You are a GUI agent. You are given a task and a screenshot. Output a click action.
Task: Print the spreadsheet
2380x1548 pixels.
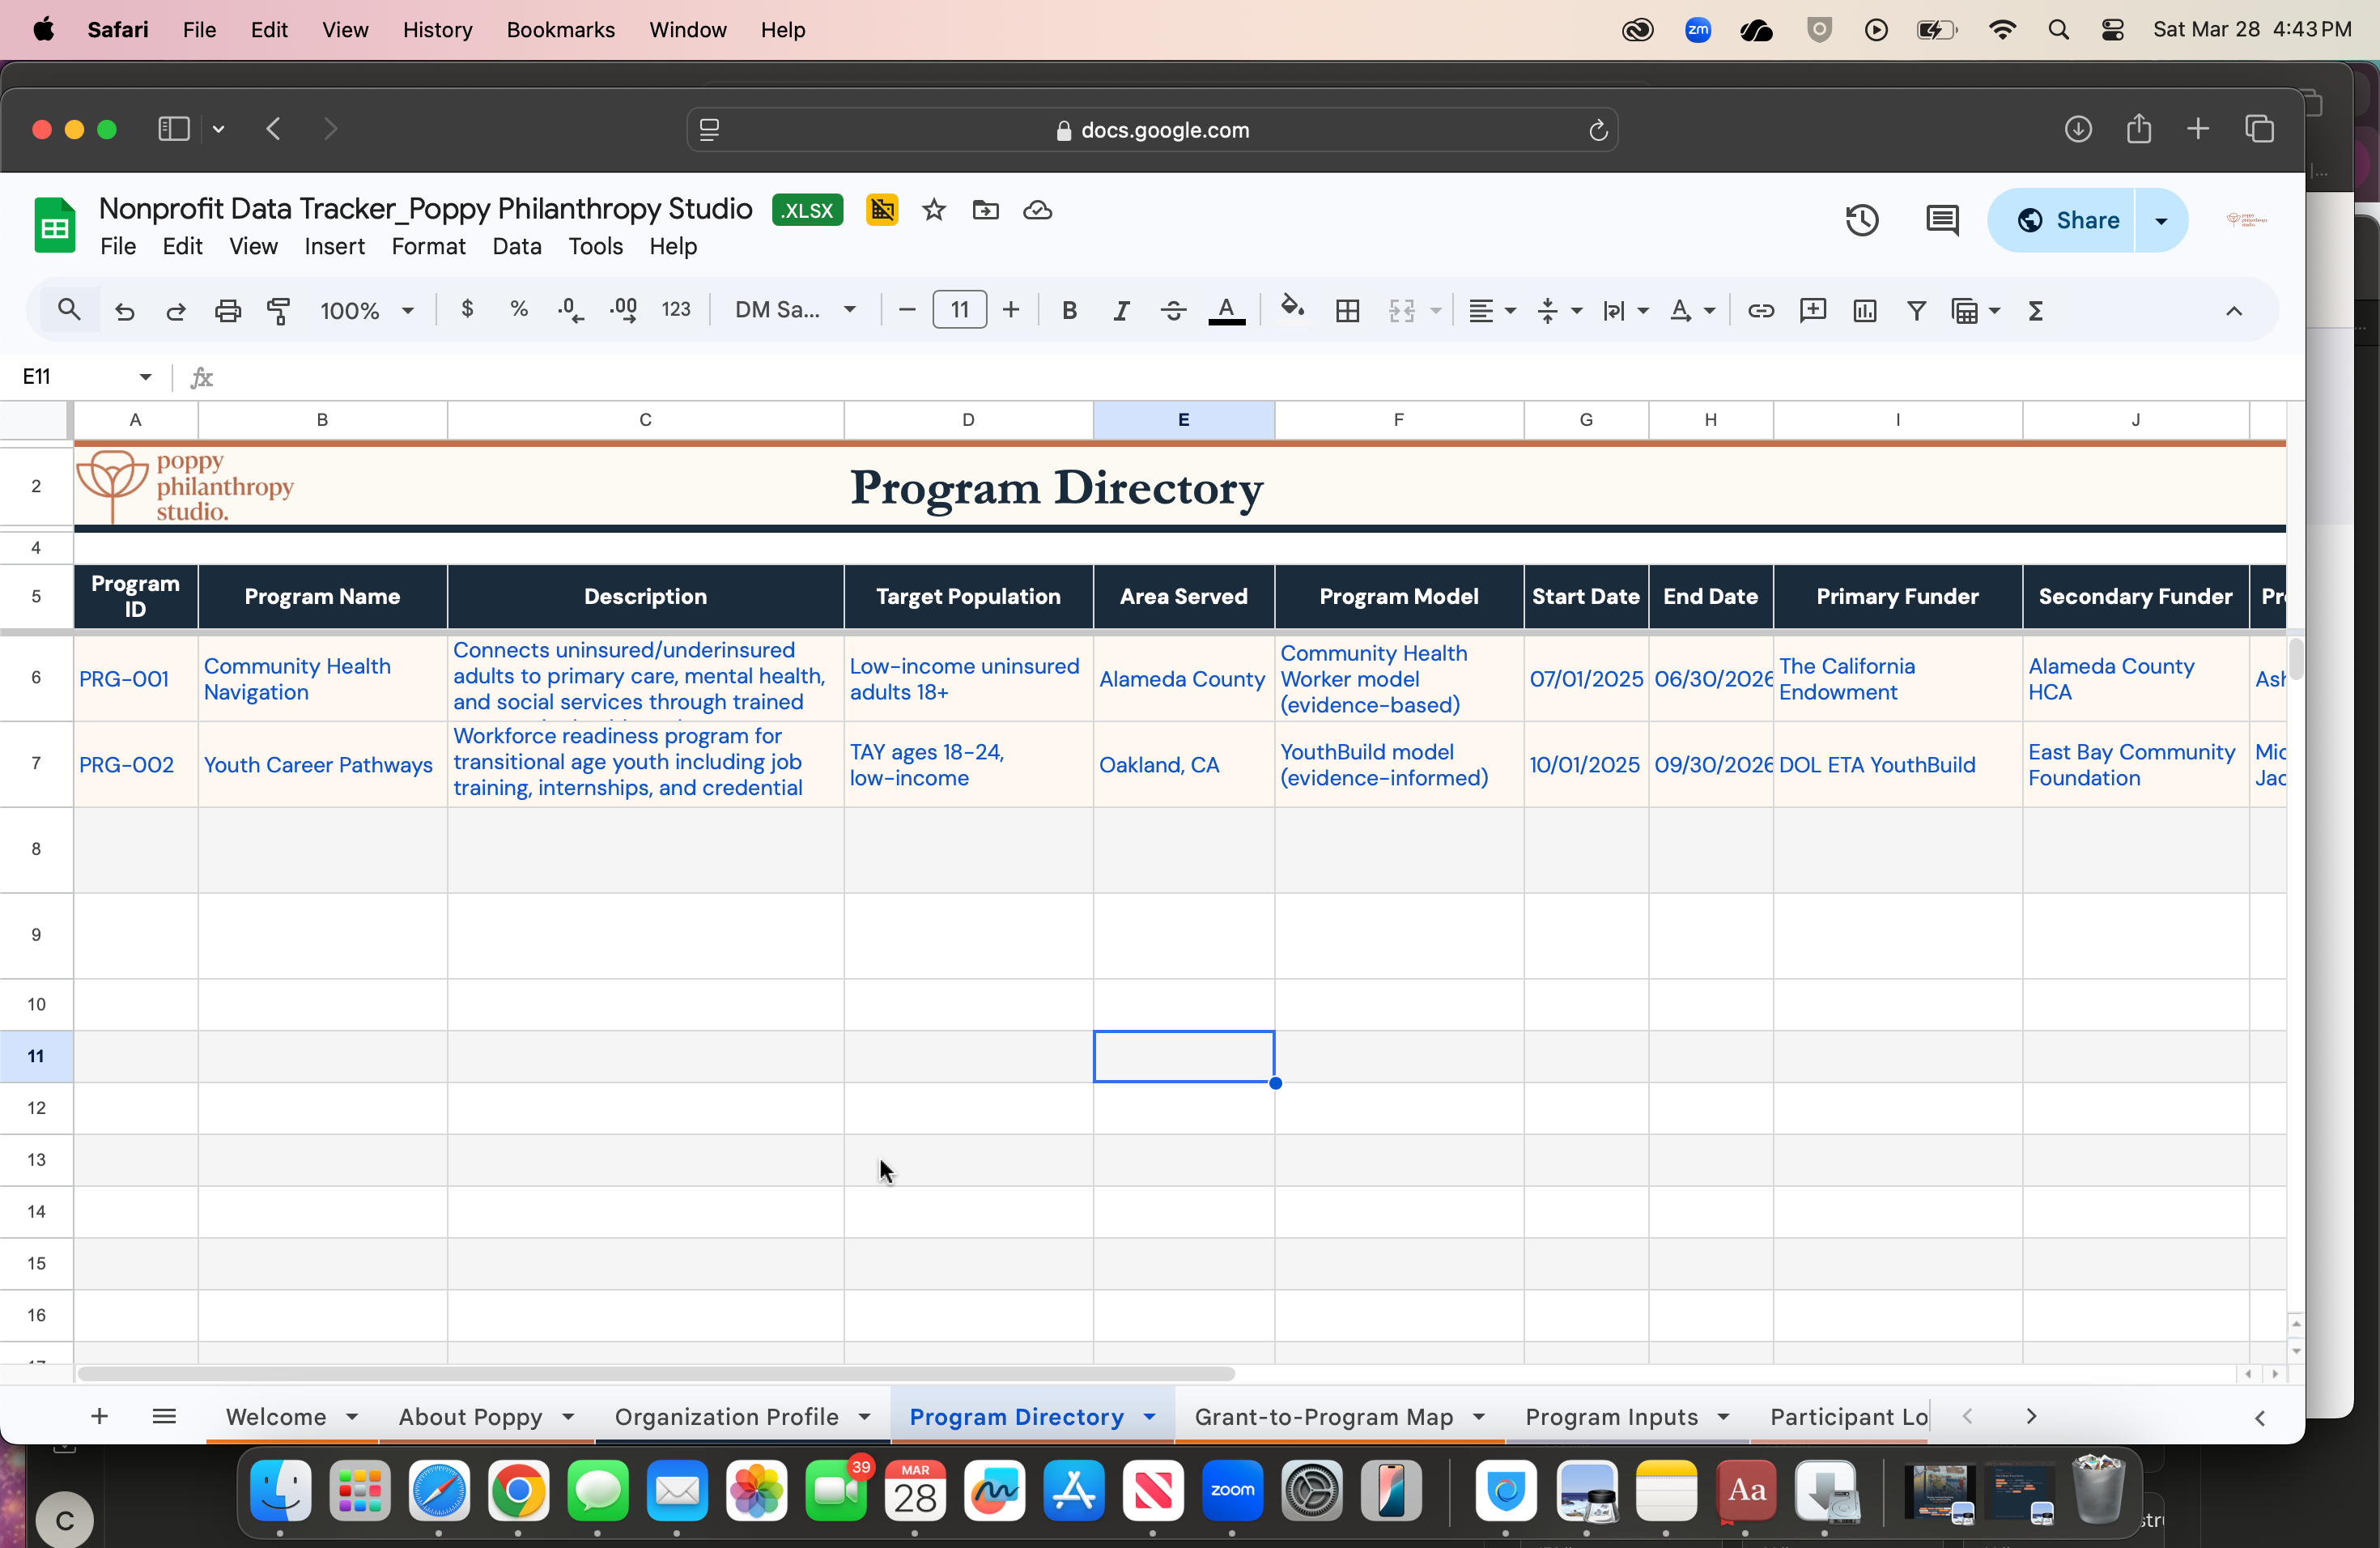coord(228,311)
